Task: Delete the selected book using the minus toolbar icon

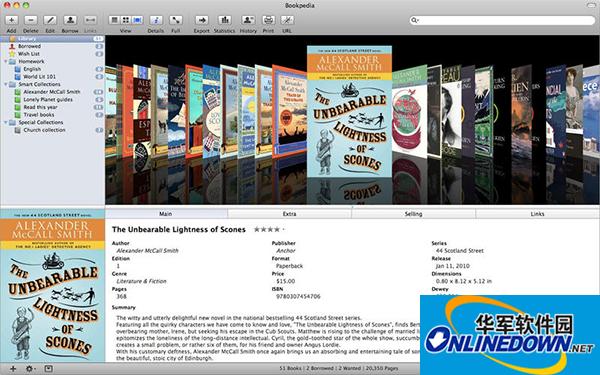Action: click(x=31, y=20)
